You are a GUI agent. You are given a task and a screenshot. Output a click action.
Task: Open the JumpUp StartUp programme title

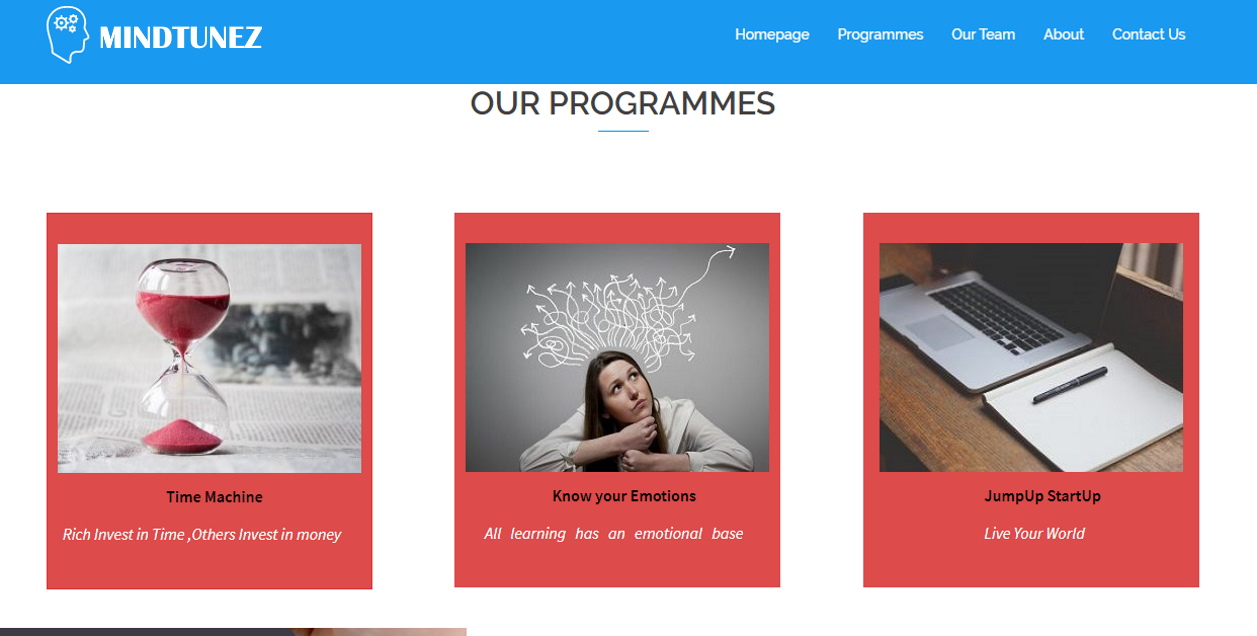coord(1042,496)
